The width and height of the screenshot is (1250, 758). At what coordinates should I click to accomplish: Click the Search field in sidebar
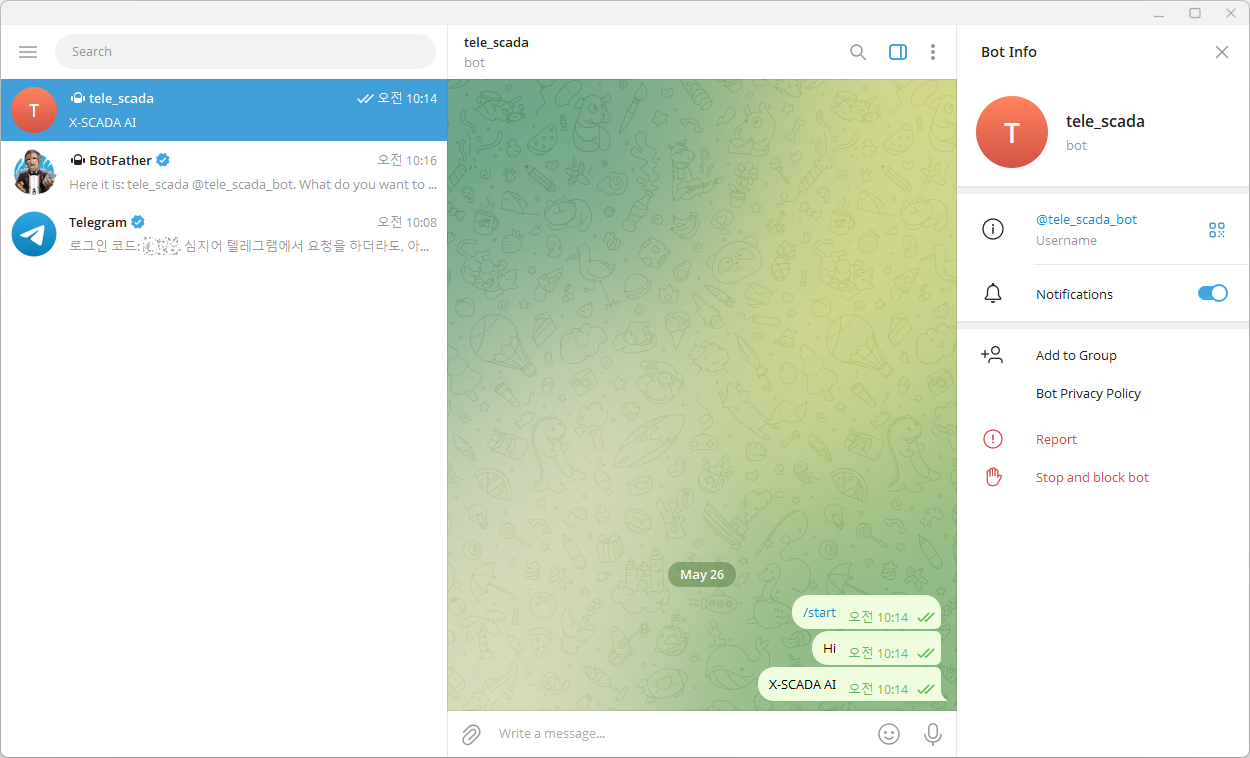[245, 52]
